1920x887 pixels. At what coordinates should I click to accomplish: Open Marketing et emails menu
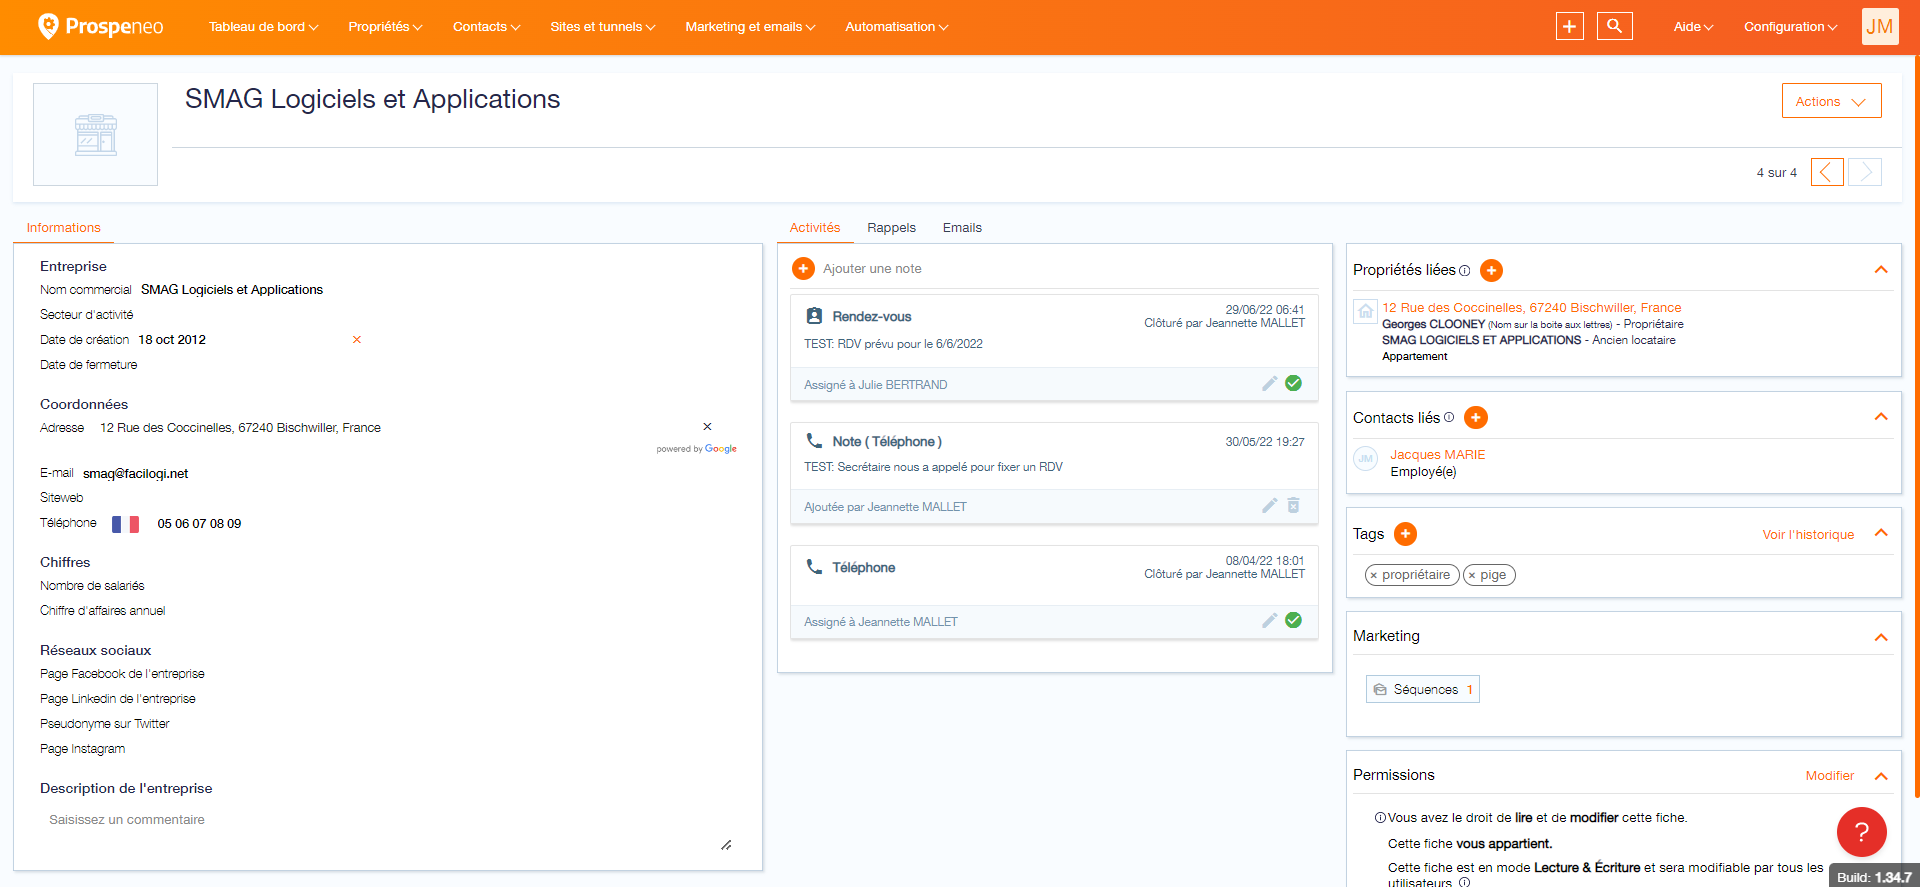tap(750, 27)
